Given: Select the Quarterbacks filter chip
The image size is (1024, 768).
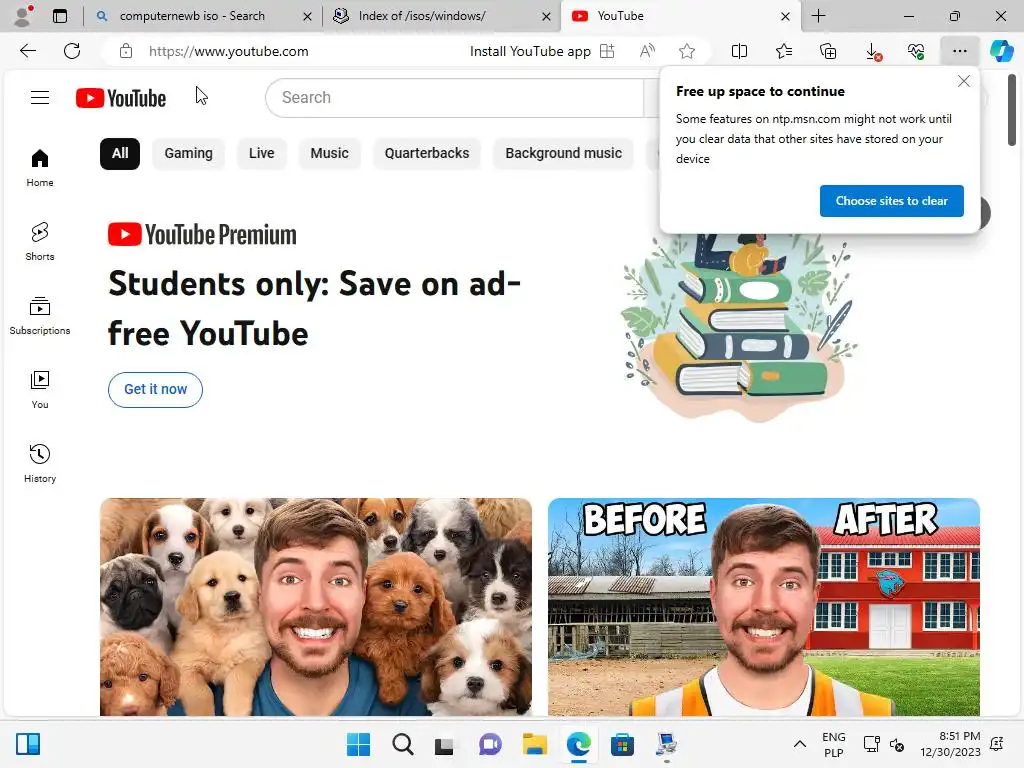Looking at the screenshot, I should (426, 153).
